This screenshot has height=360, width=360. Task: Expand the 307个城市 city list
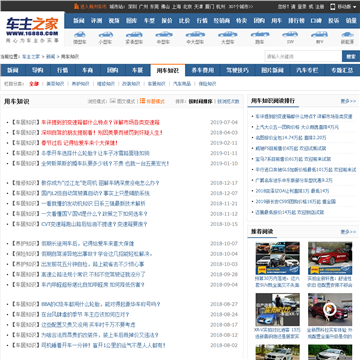pyautogui.click(x=241, y=7)
